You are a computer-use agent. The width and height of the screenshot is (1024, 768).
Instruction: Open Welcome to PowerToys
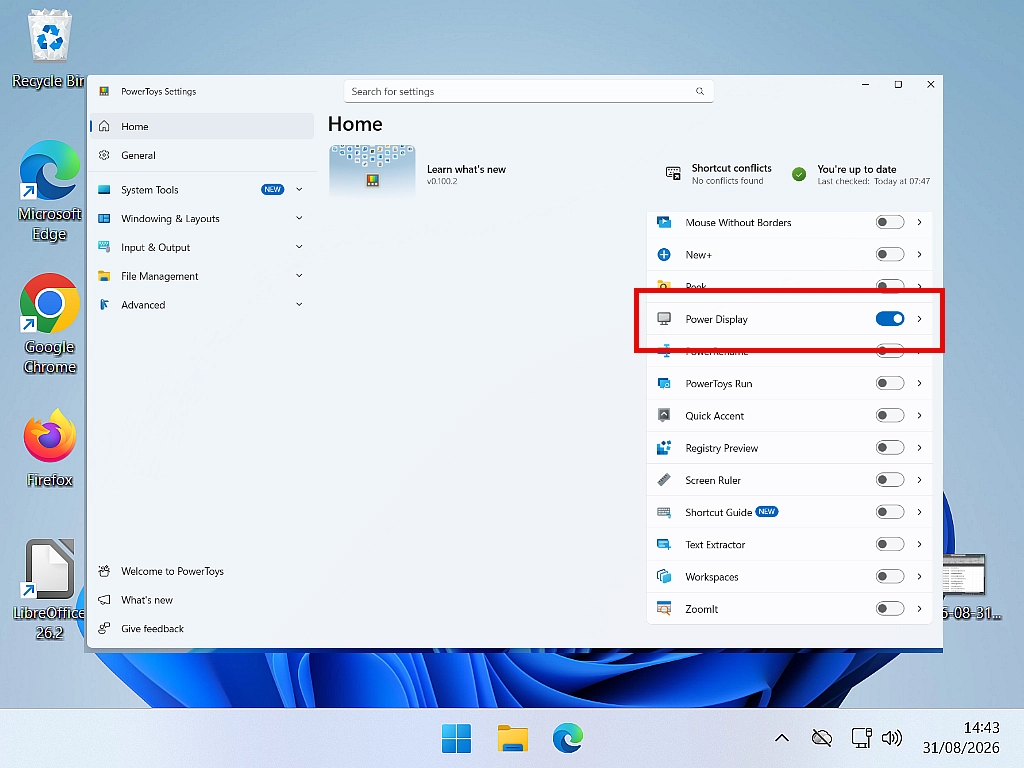point(202,571)
